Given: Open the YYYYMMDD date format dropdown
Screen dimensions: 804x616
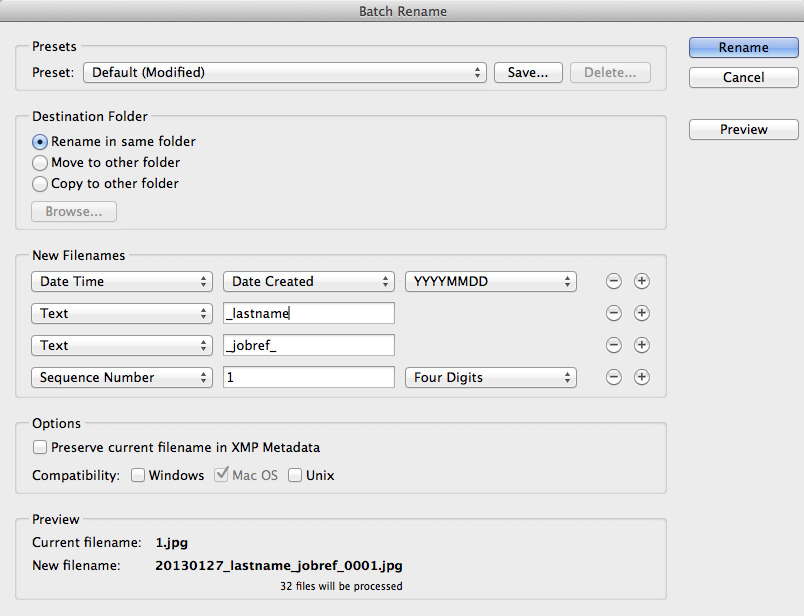Looking at the screenshot, I should (490, 282).
